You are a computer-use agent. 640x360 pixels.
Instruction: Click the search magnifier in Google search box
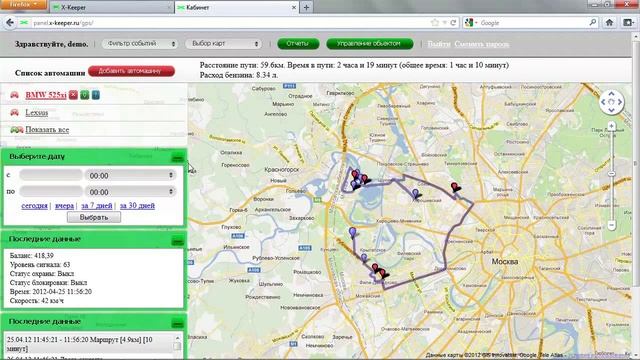[x=593, y=23]
